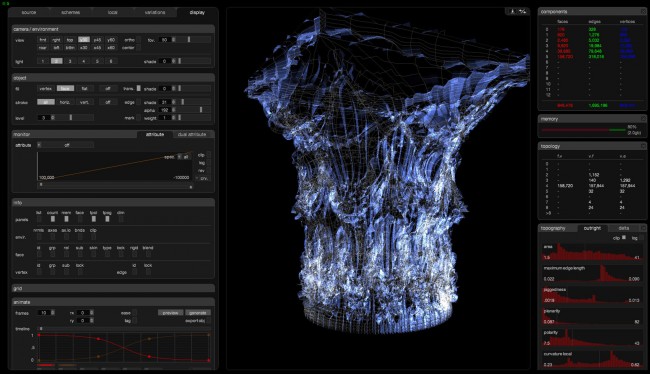Viewport: 650px width, 374px height.
Task: Click the topography panel corner icon
Action: tap(643, 228)
